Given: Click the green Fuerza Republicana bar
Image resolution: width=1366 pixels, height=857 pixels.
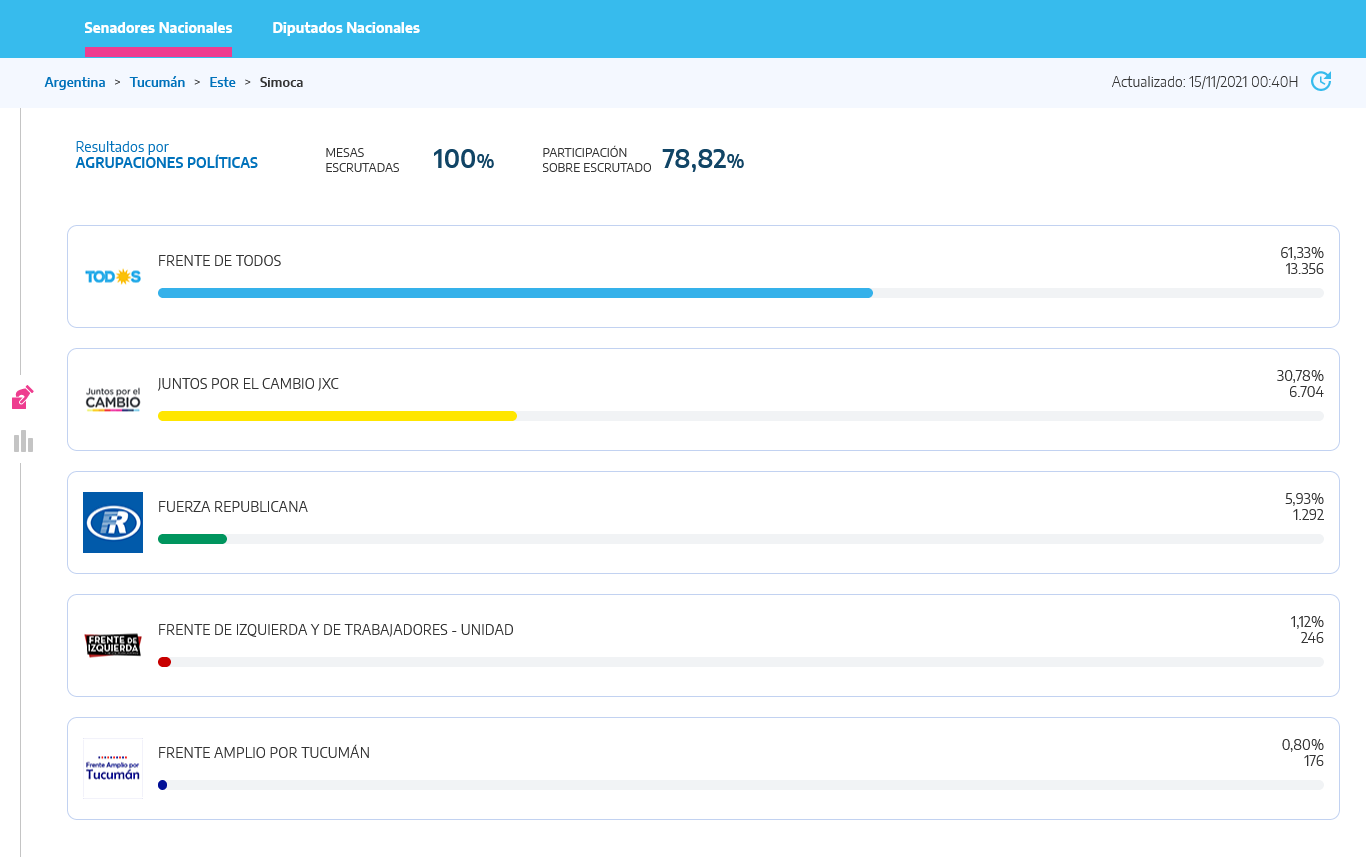Looking at the screenshot, I should [193, 539].
